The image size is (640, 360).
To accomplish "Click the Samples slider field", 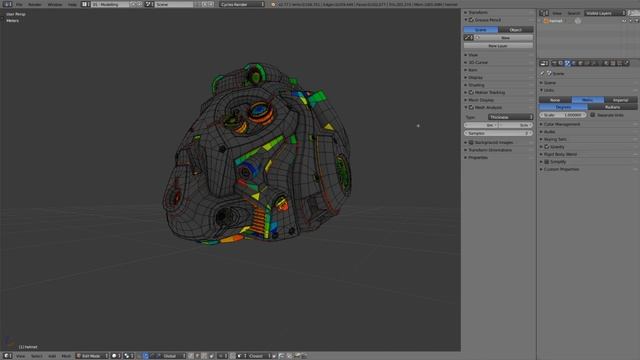I will point(498,133).
